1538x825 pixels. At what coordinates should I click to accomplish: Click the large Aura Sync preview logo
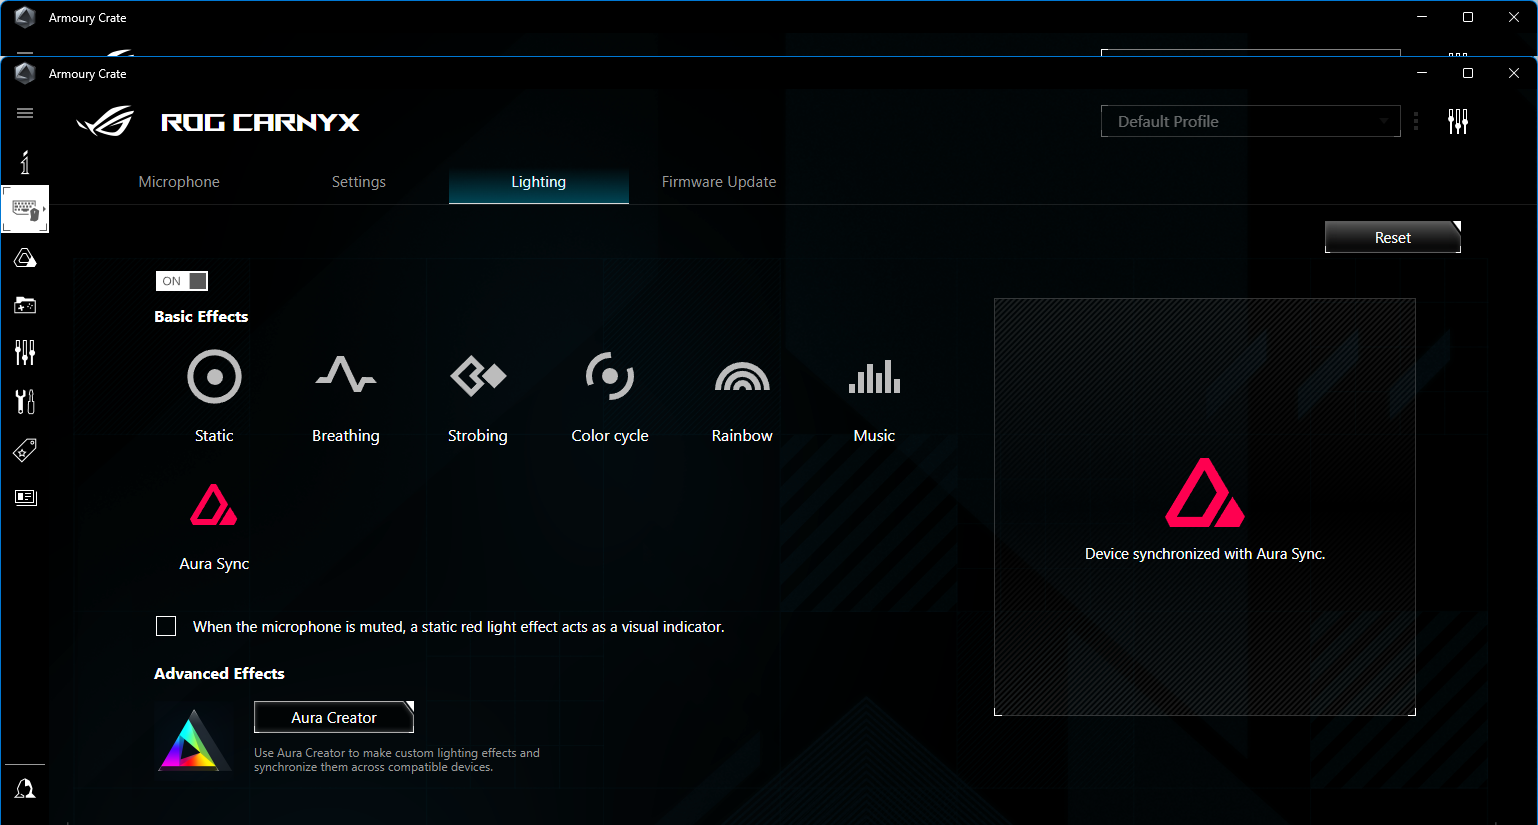1205,492
